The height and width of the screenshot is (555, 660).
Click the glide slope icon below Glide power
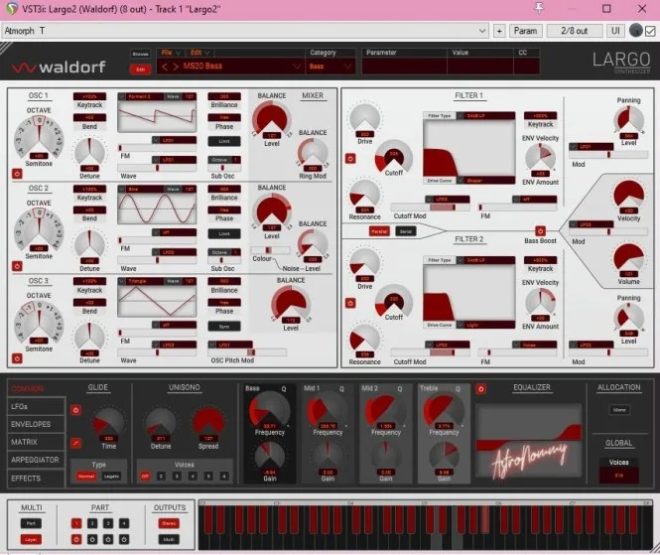[76, 443]
